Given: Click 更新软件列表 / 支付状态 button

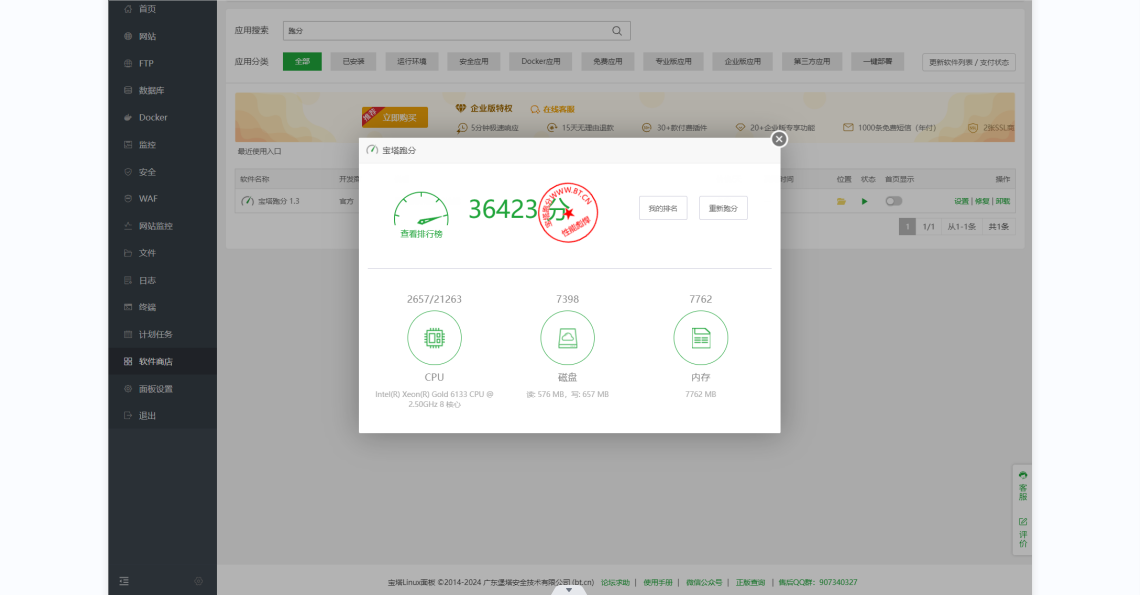Looking at the screenshot, I should pyautogui.click(x=969, y=63).
